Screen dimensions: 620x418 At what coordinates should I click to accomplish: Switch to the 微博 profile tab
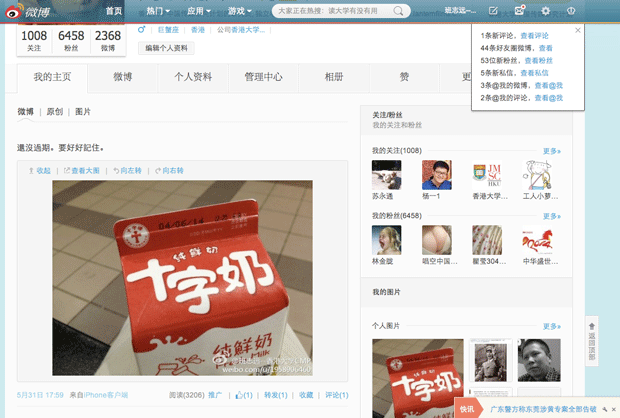point(123,77)
